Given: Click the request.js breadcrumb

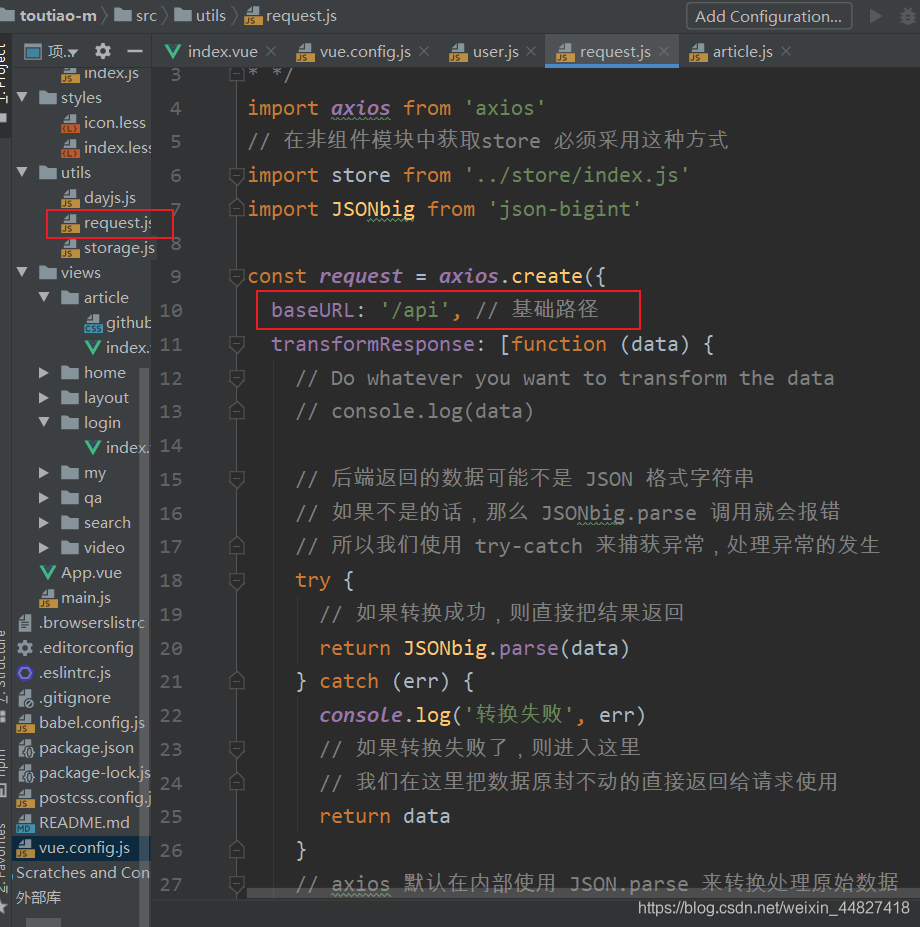Looking at the screenshot, I should 291,15.
